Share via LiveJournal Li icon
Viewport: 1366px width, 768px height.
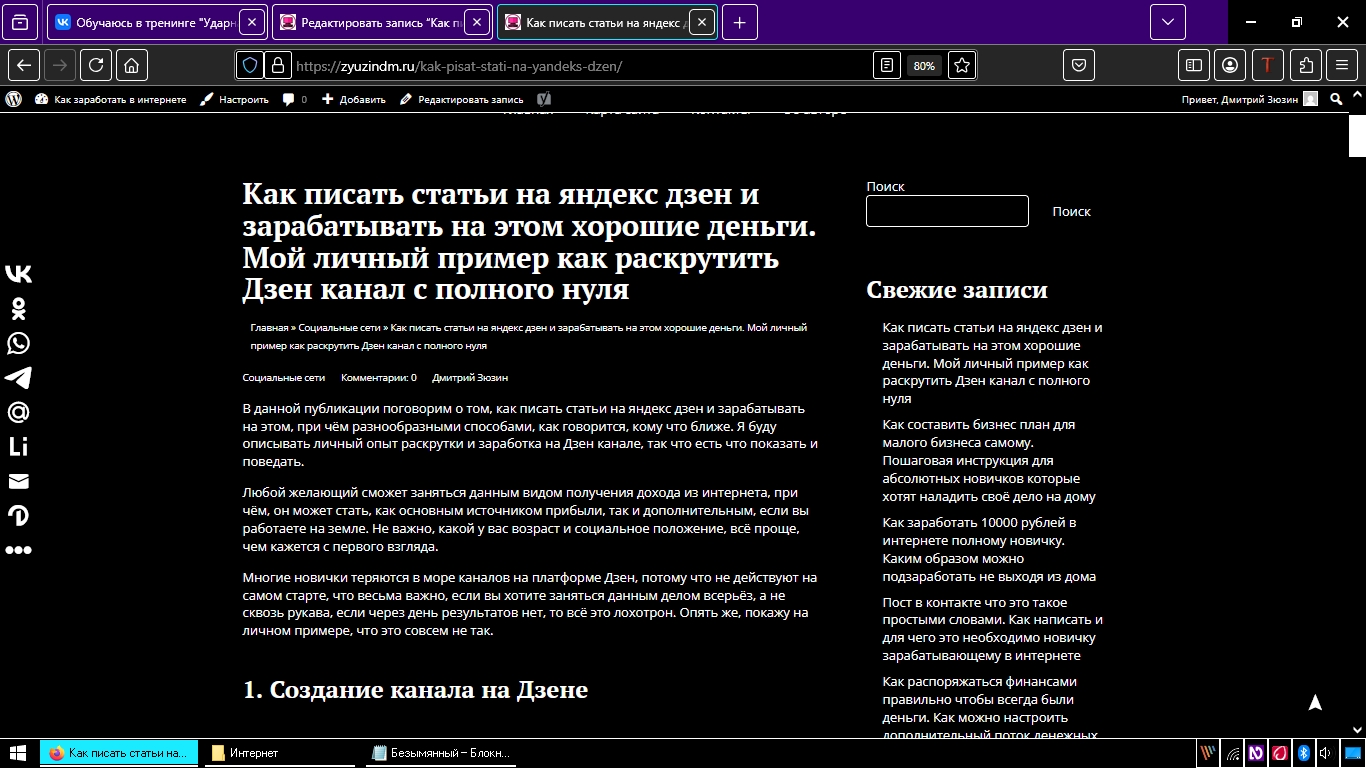click(x=18, y=447)
